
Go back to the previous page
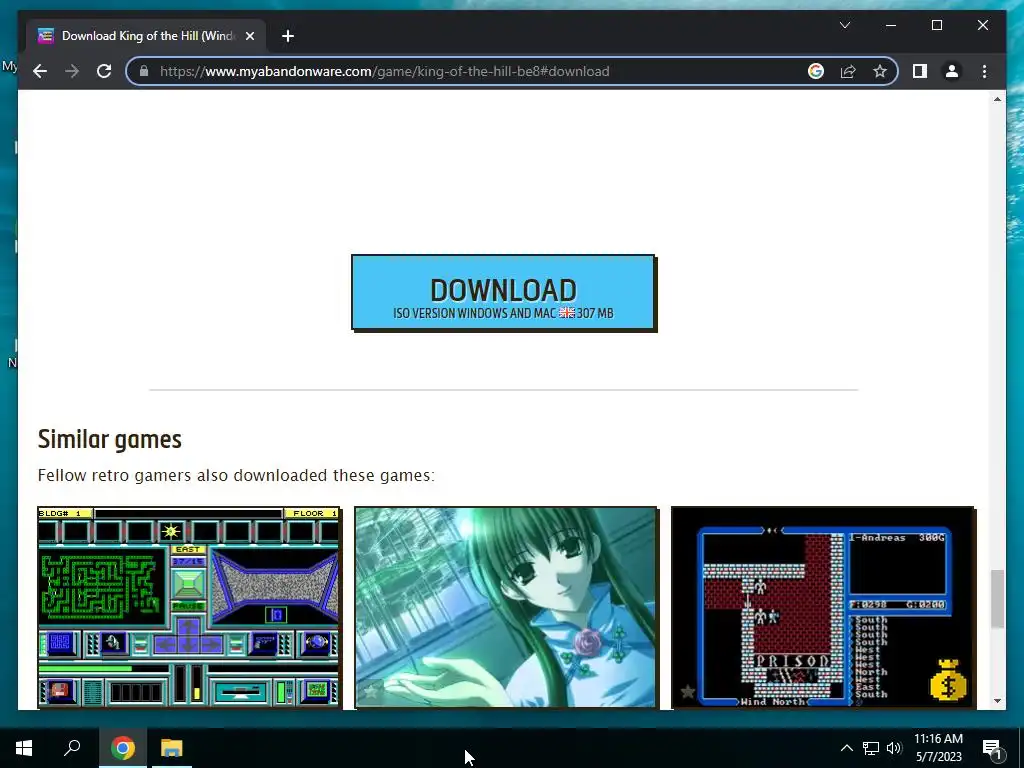[x=40, y=71]
